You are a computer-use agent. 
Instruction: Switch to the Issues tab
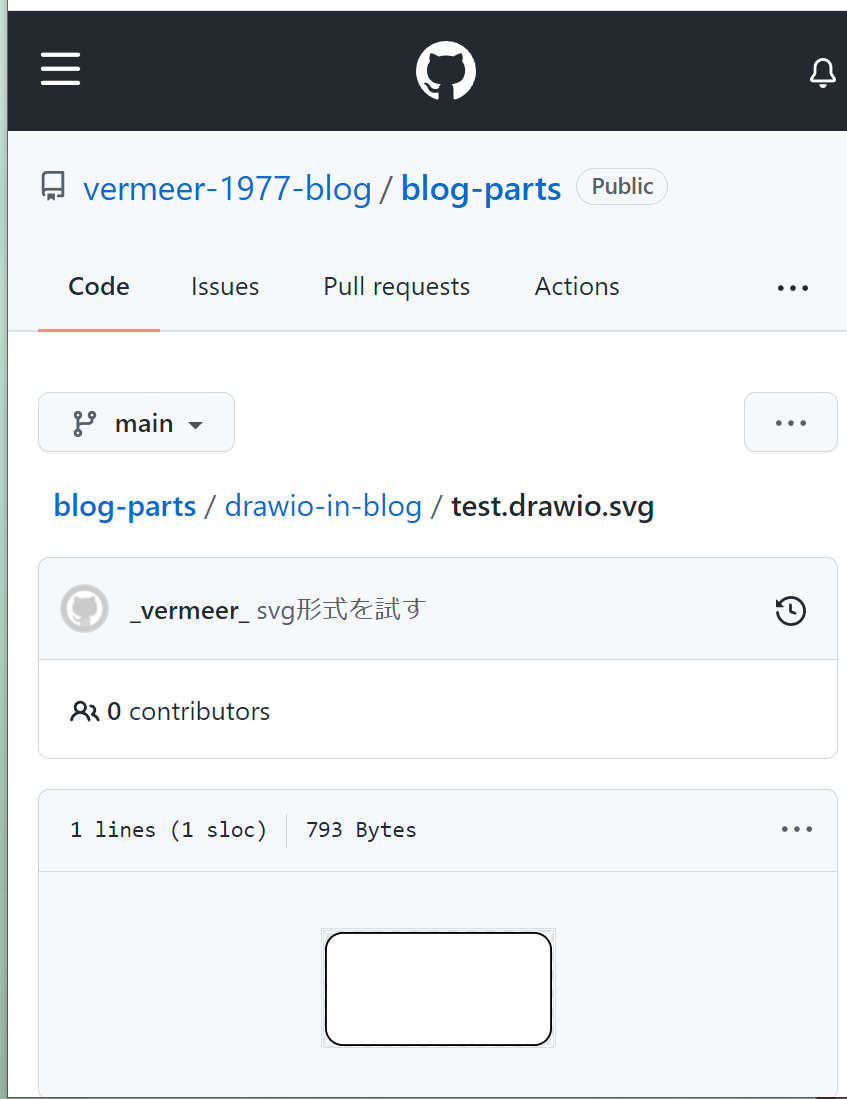click(x=225, y=287)
